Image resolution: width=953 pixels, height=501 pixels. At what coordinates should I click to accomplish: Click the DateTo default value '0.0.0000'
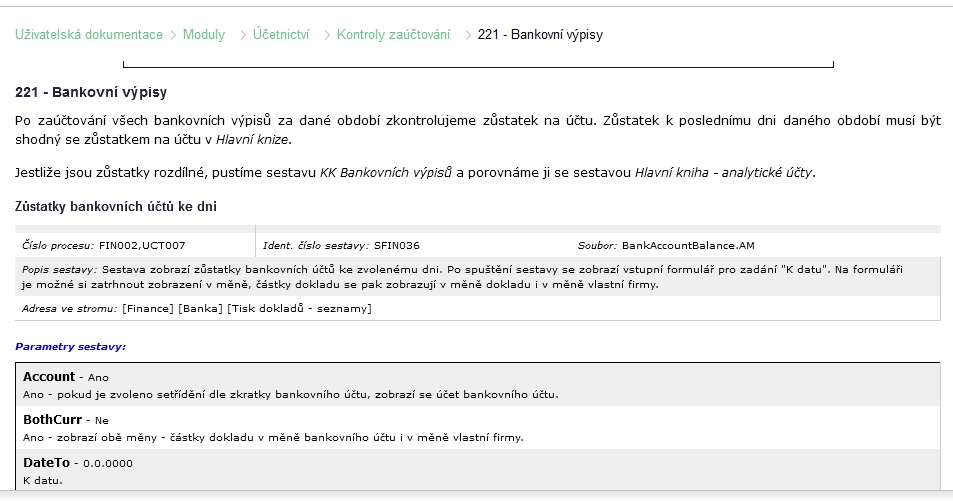click(108, 463)
